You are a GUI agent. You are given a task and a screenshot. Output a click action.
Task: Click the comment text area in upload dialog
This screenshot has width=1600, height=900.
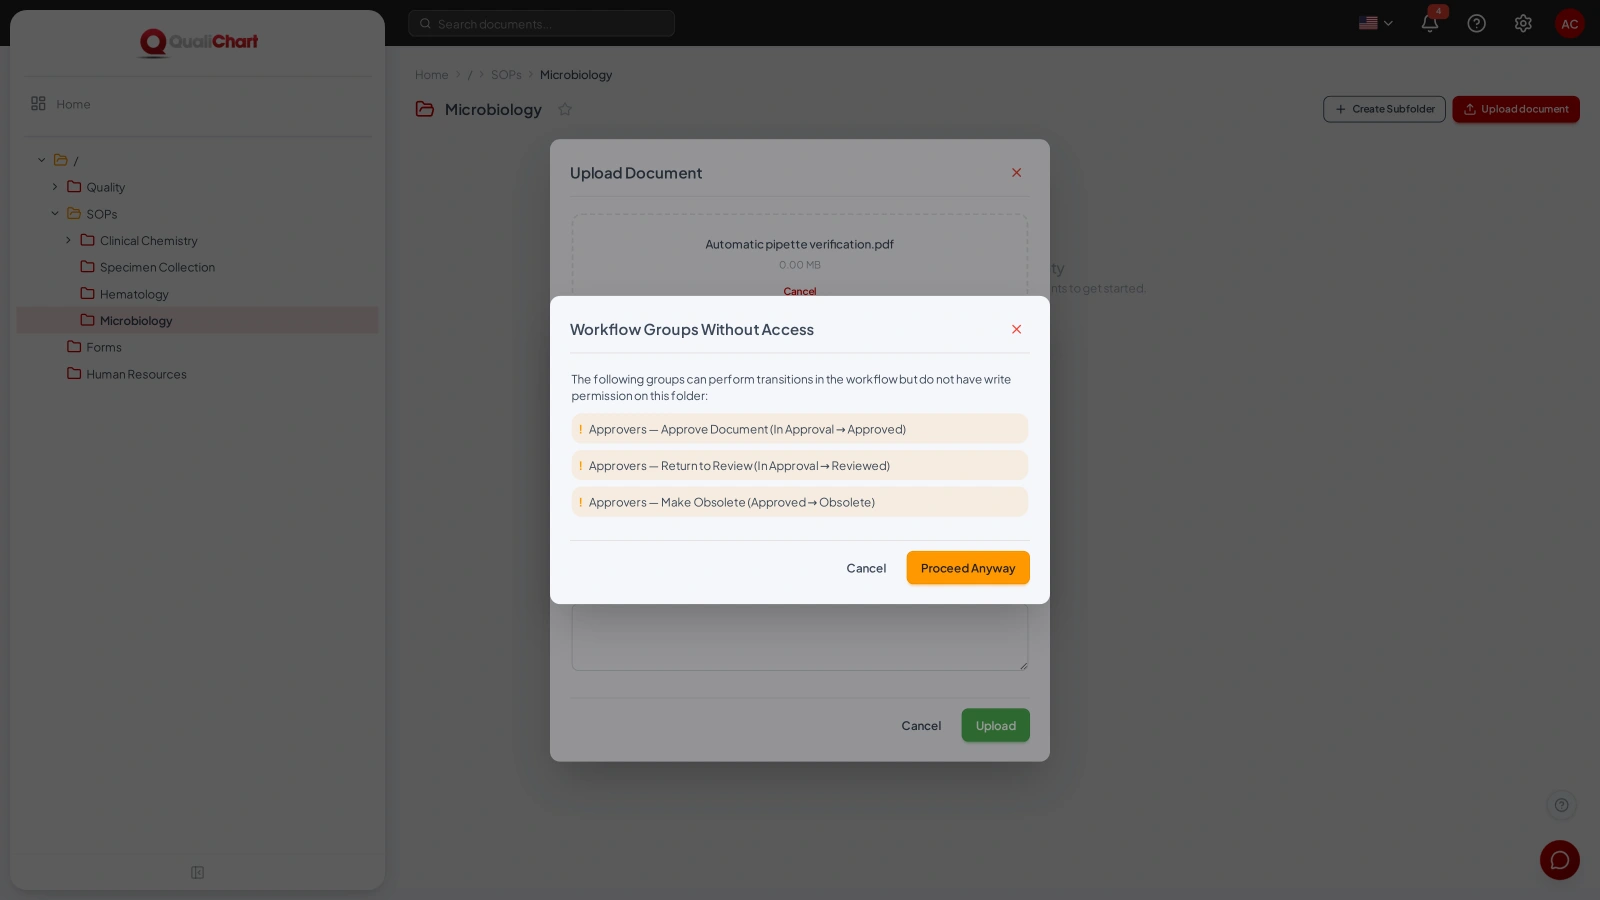pyautogui.click(x=800, y=637)
